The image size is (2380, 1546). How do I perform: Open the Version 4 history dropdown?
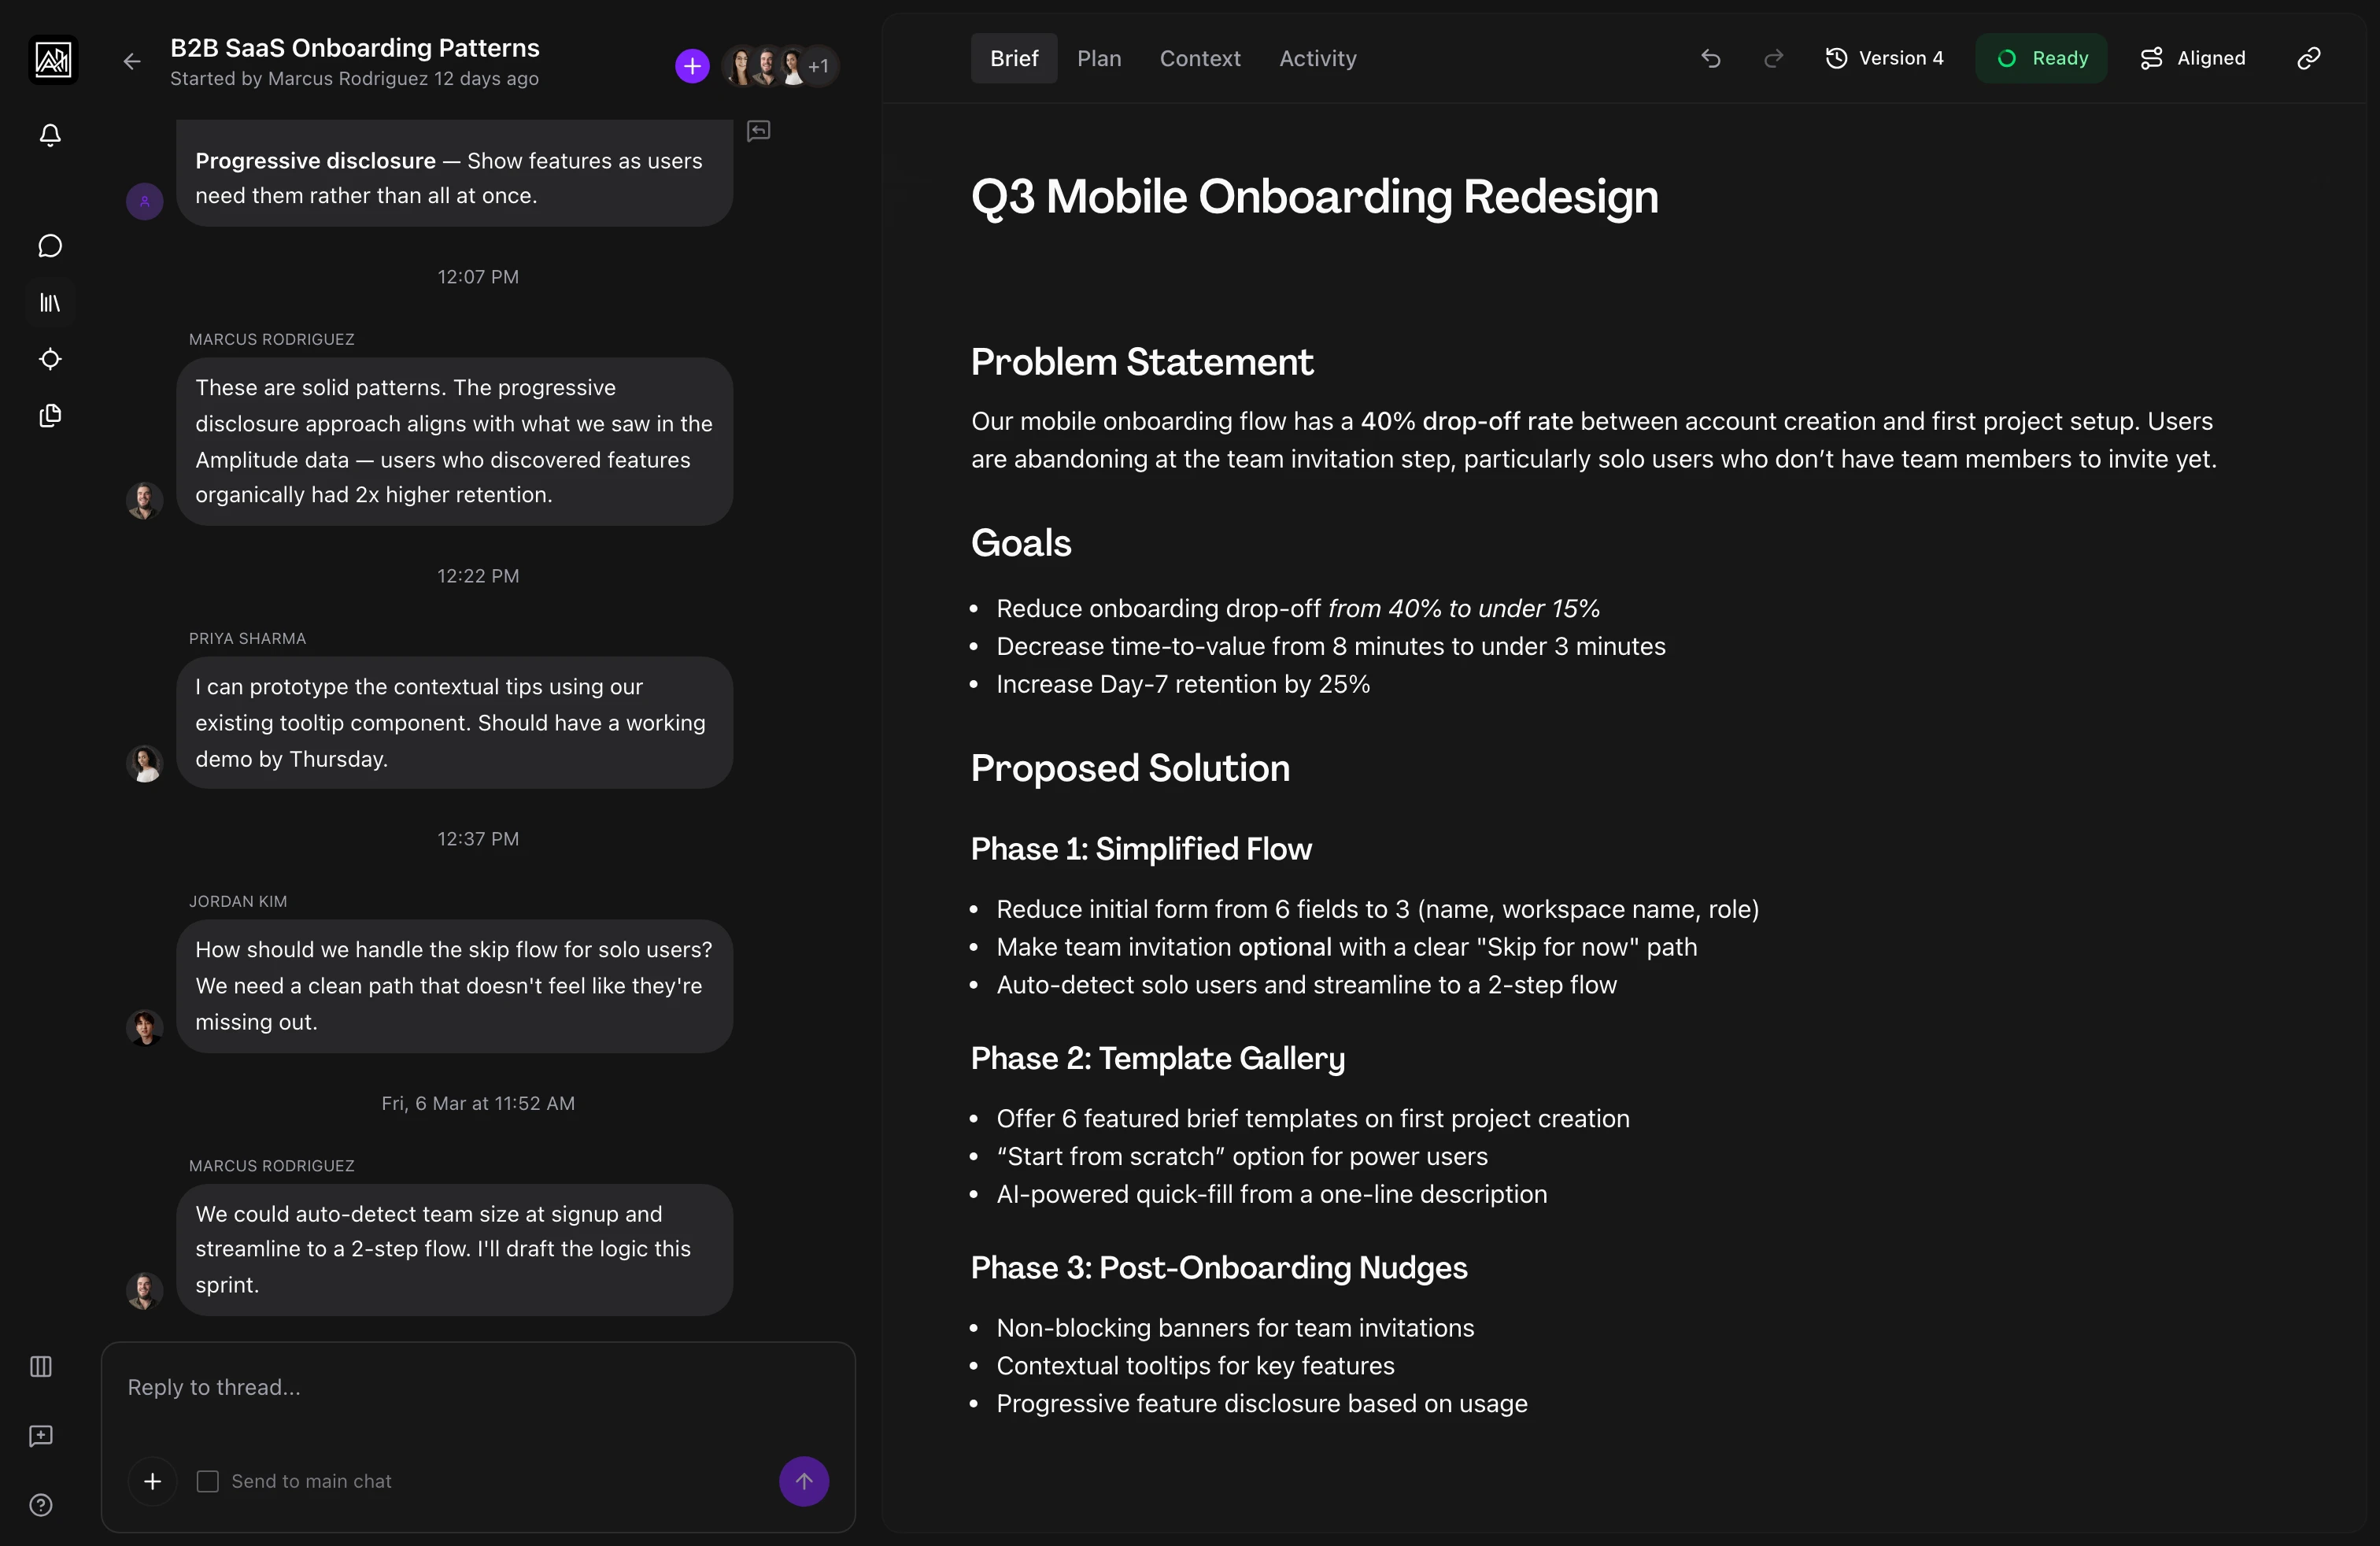click(1885, 59)
